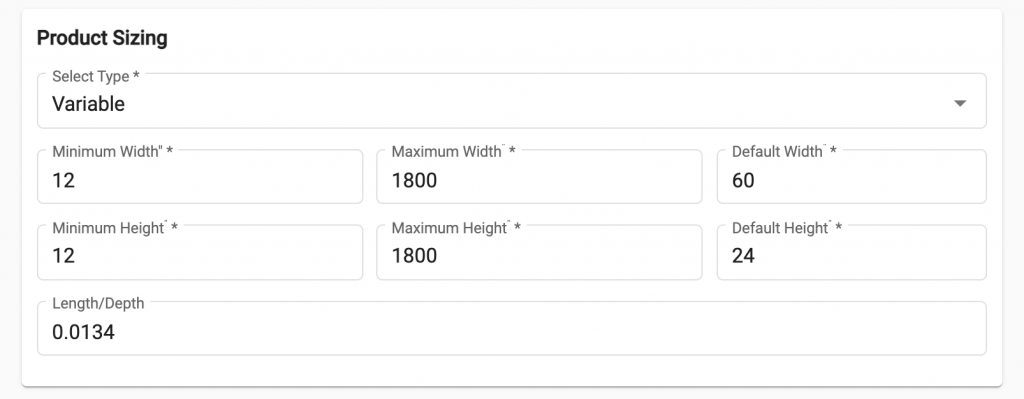Open the Select Type dropdown
The height and width of the screenshot is (399, 1024).
511,101
